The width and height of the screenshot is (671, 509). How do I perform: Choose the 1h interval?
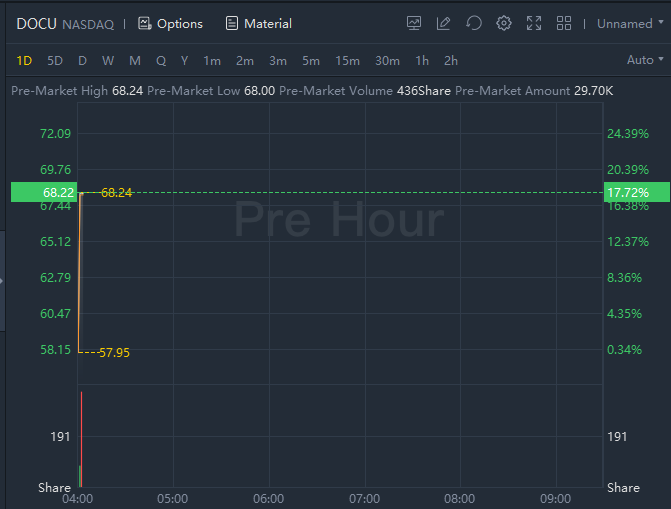pos(422,60)
